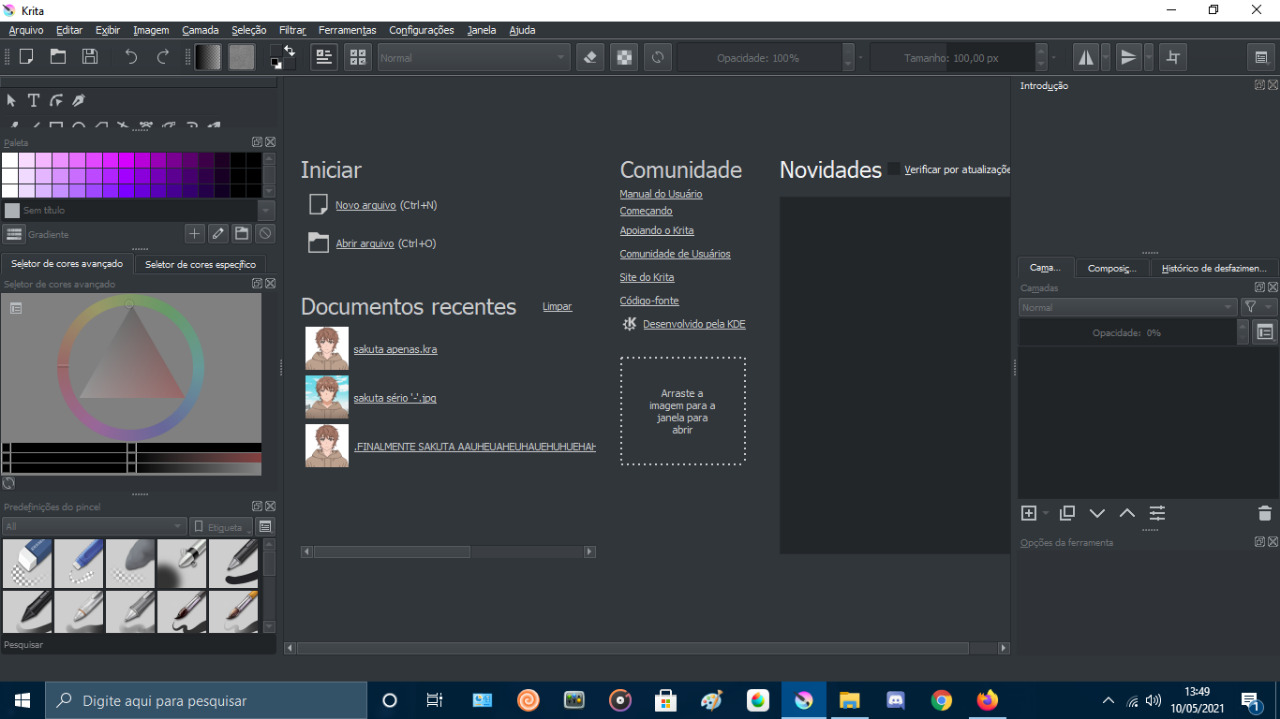Click the move layer up arrow

click(x=1127, y=513)
